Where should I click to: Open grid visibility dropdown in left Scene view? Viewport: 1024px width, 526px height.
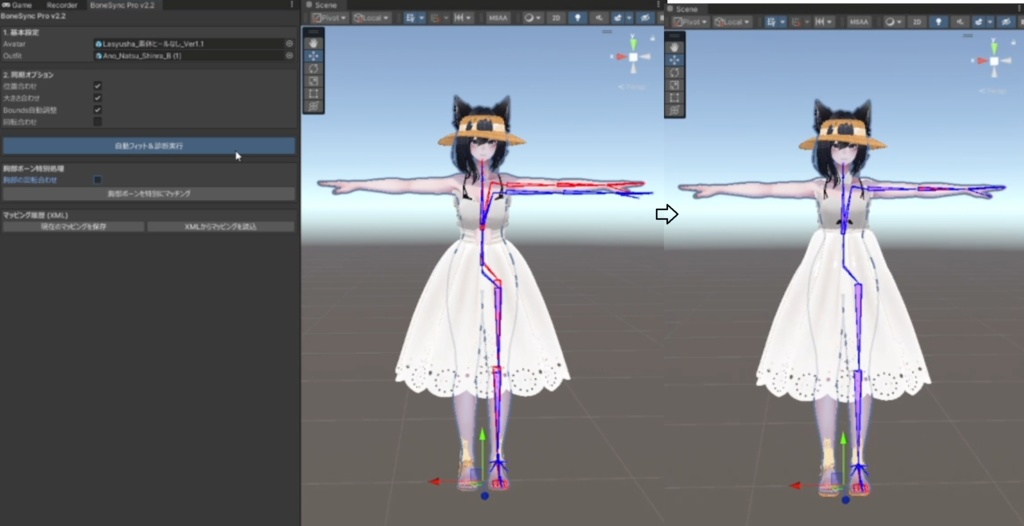pyautogui.click(x=422, y=18)
